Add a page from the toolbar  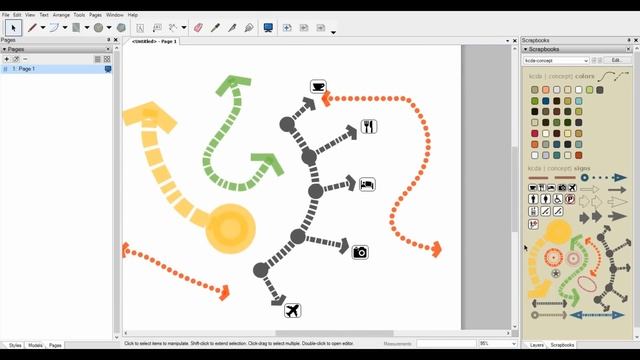(287, 28)
